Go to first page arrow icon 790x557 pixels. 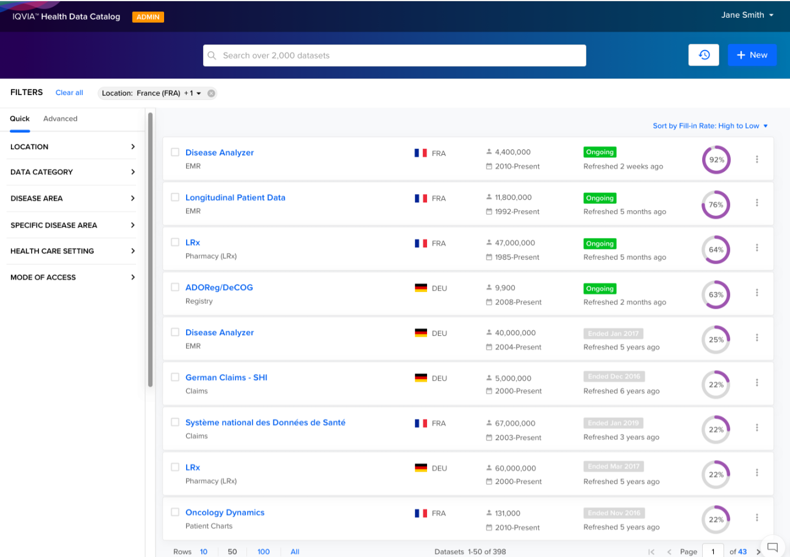click(651, 552)
